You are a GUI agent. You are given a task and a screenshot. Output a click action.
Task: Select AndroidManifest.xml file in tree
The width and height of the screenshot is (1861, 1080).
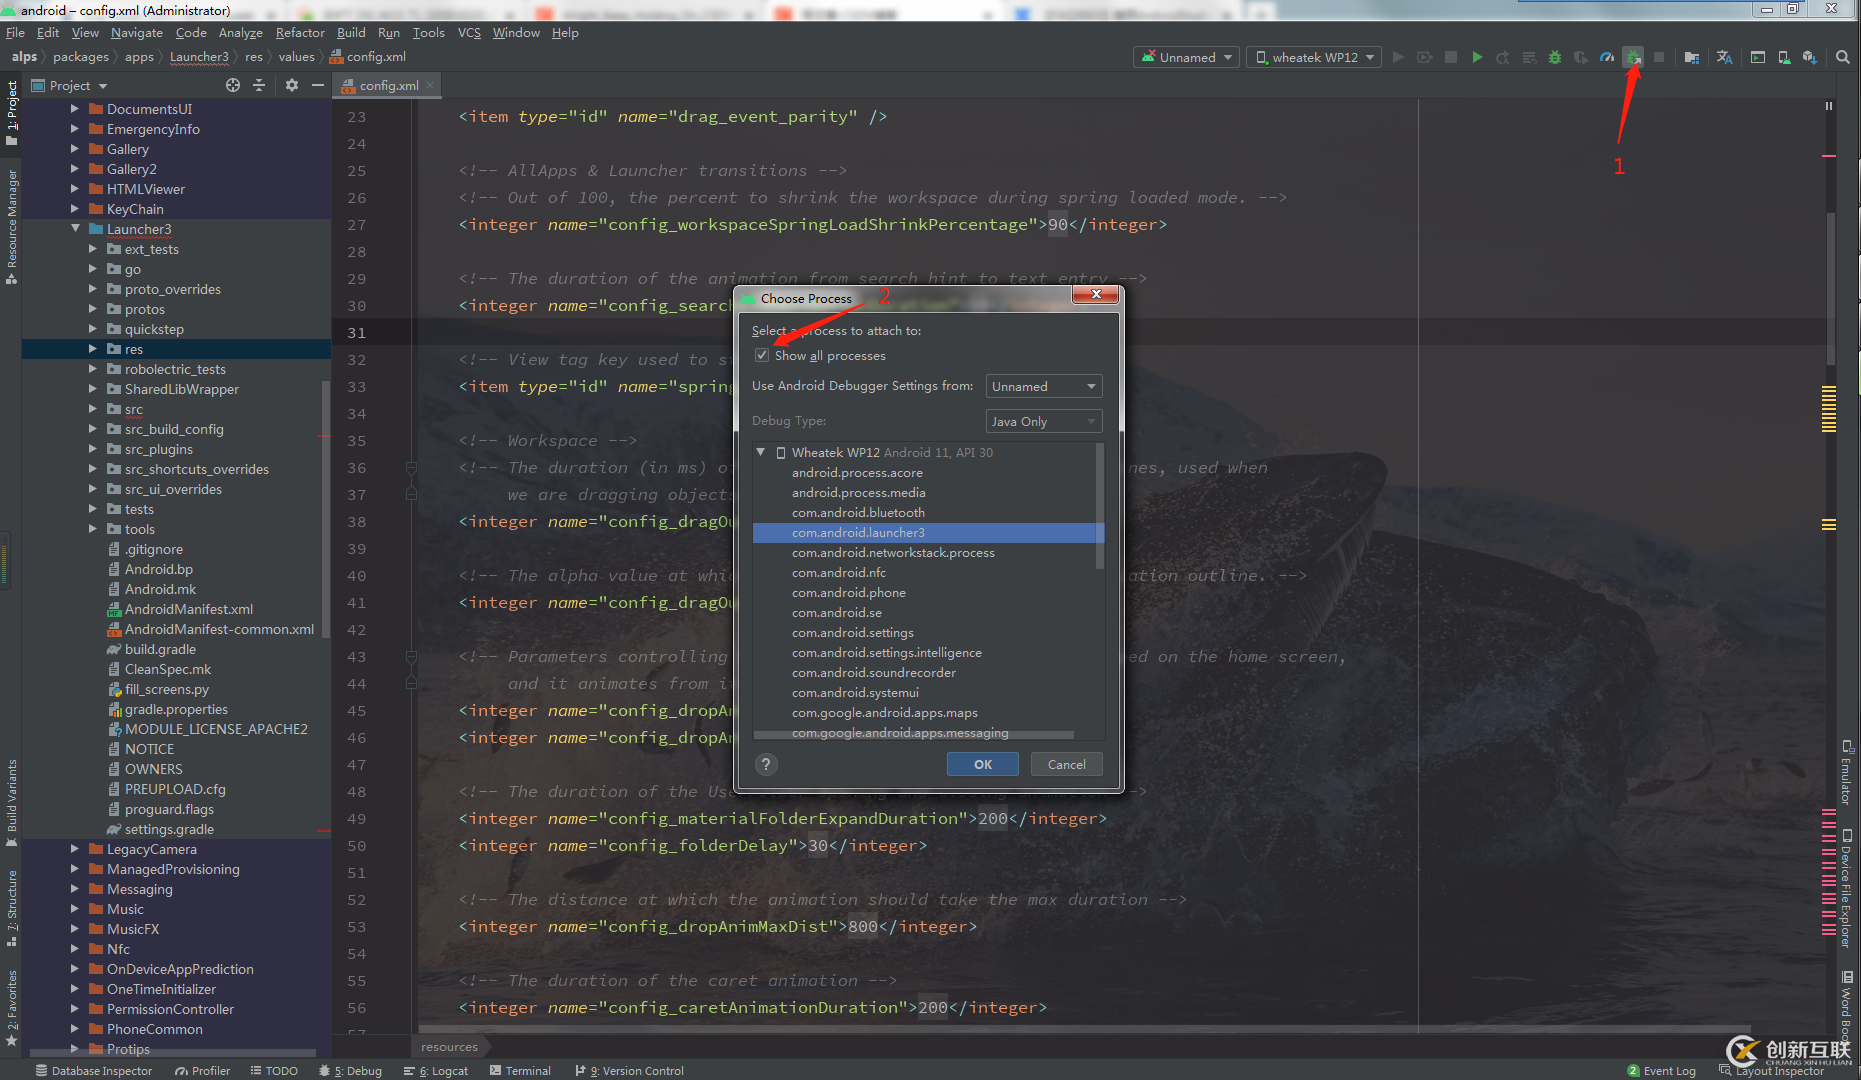pyautogui.click(x=188, y=609)
